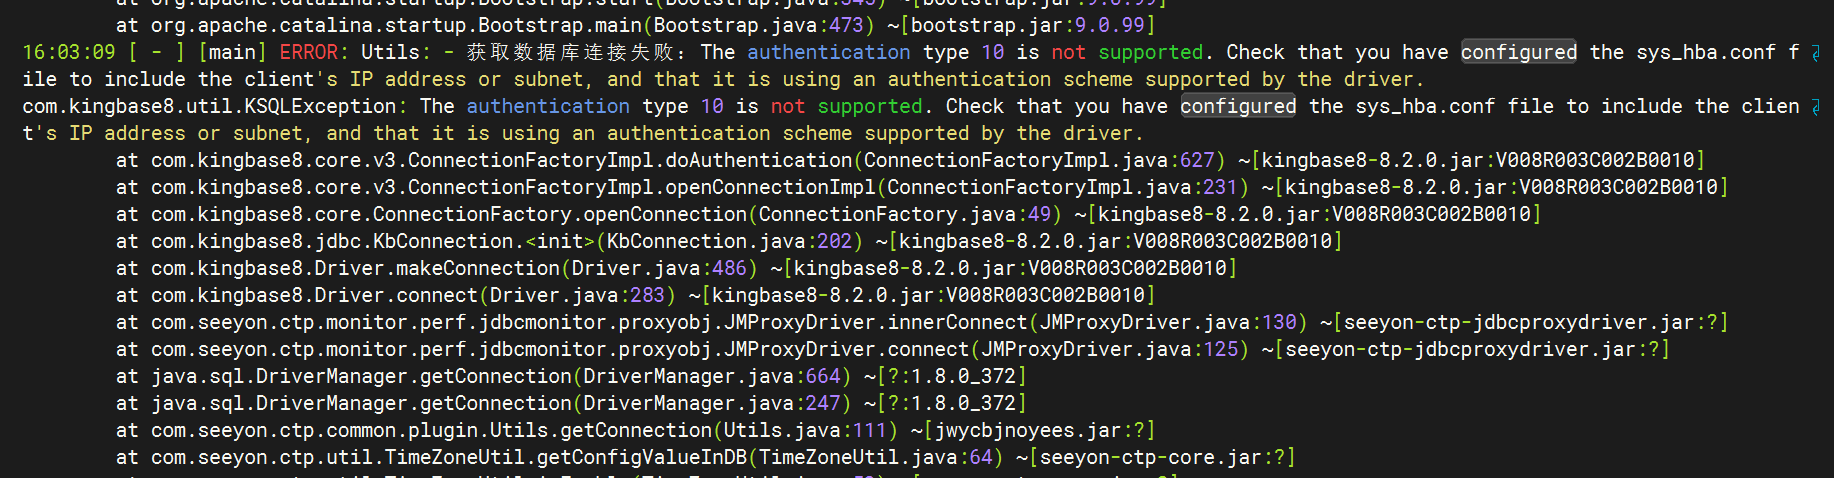Image resolution: width=1834 pixels, height=478 pixels.
Task: Click "KbConnection.java:202" reference
Action: [729, 241]
